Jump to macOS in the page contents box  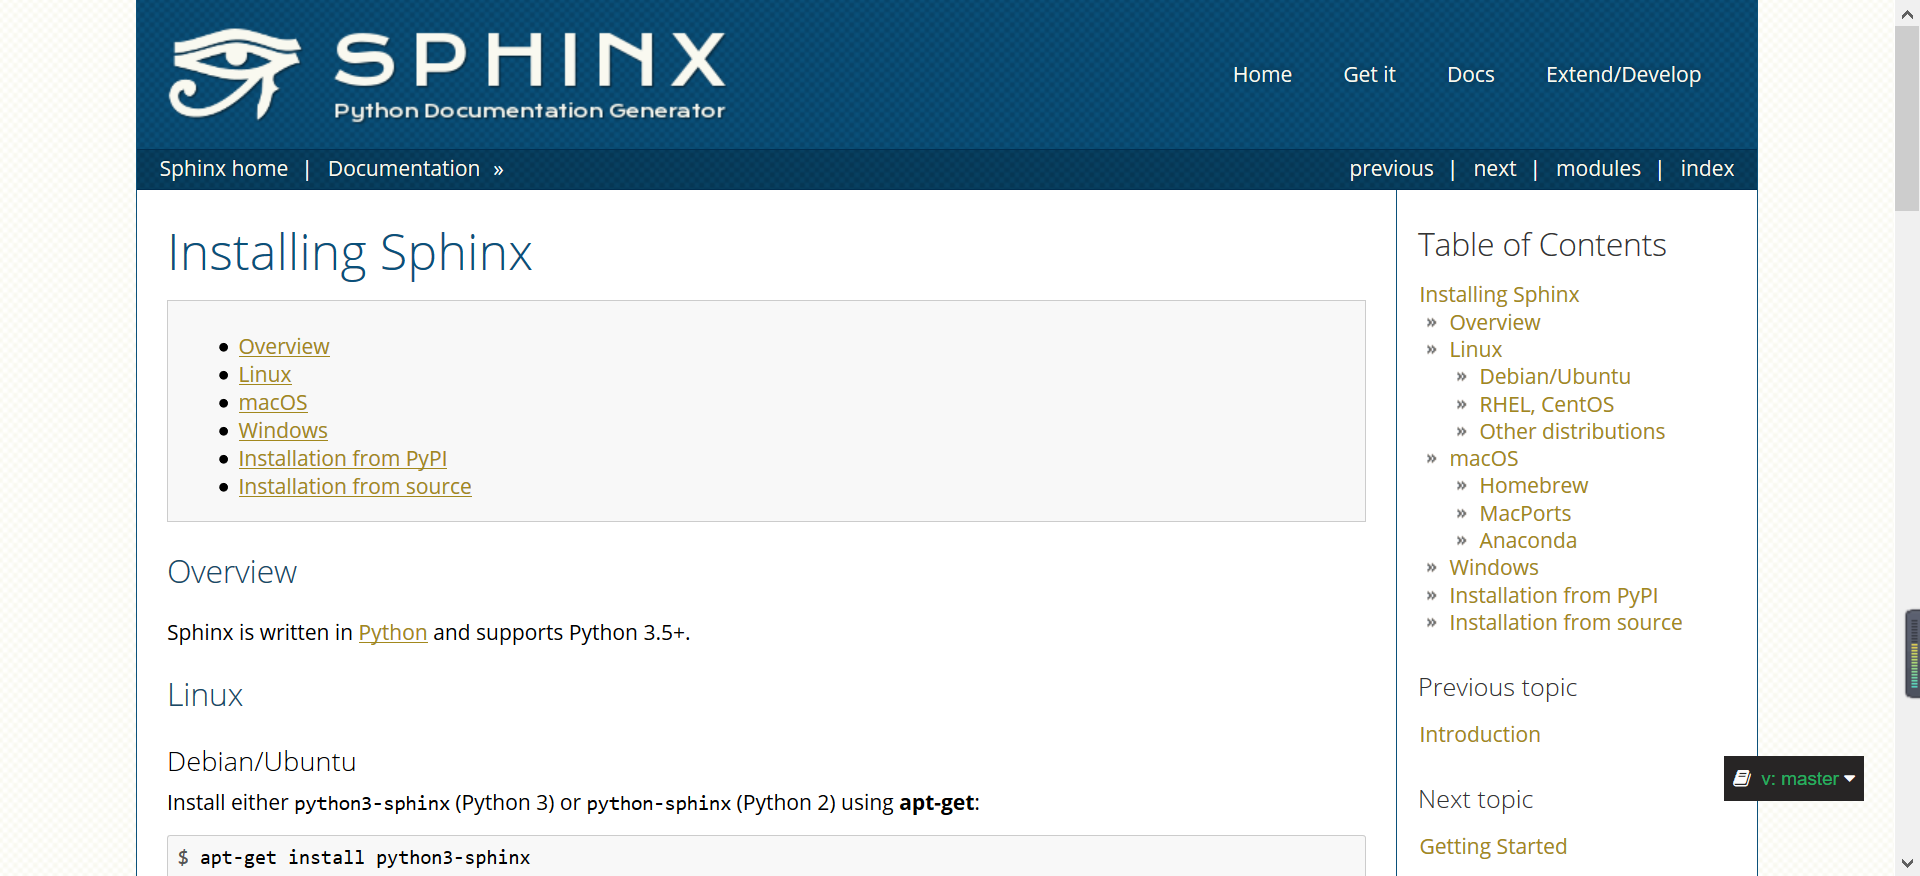click(x=273, y=403)
